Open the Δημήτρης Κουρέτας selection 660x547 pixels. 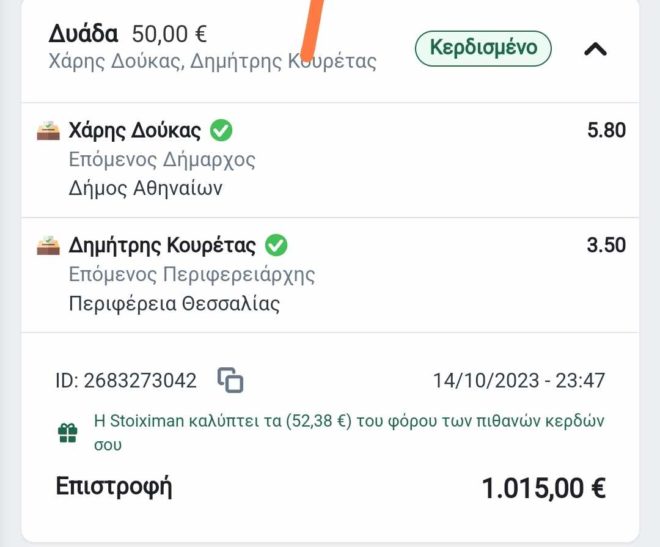[162, 246]
